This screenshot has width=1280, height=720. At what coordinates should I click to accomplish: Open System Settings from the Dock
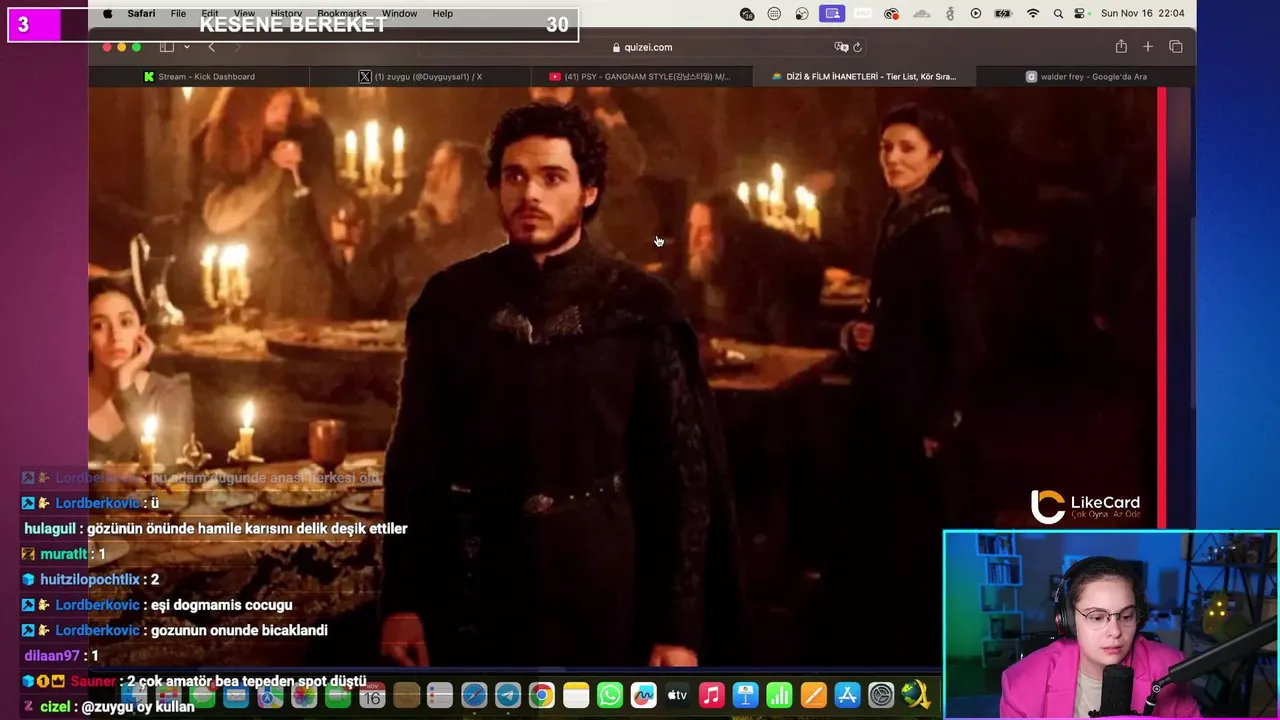(x=881, y=695)
